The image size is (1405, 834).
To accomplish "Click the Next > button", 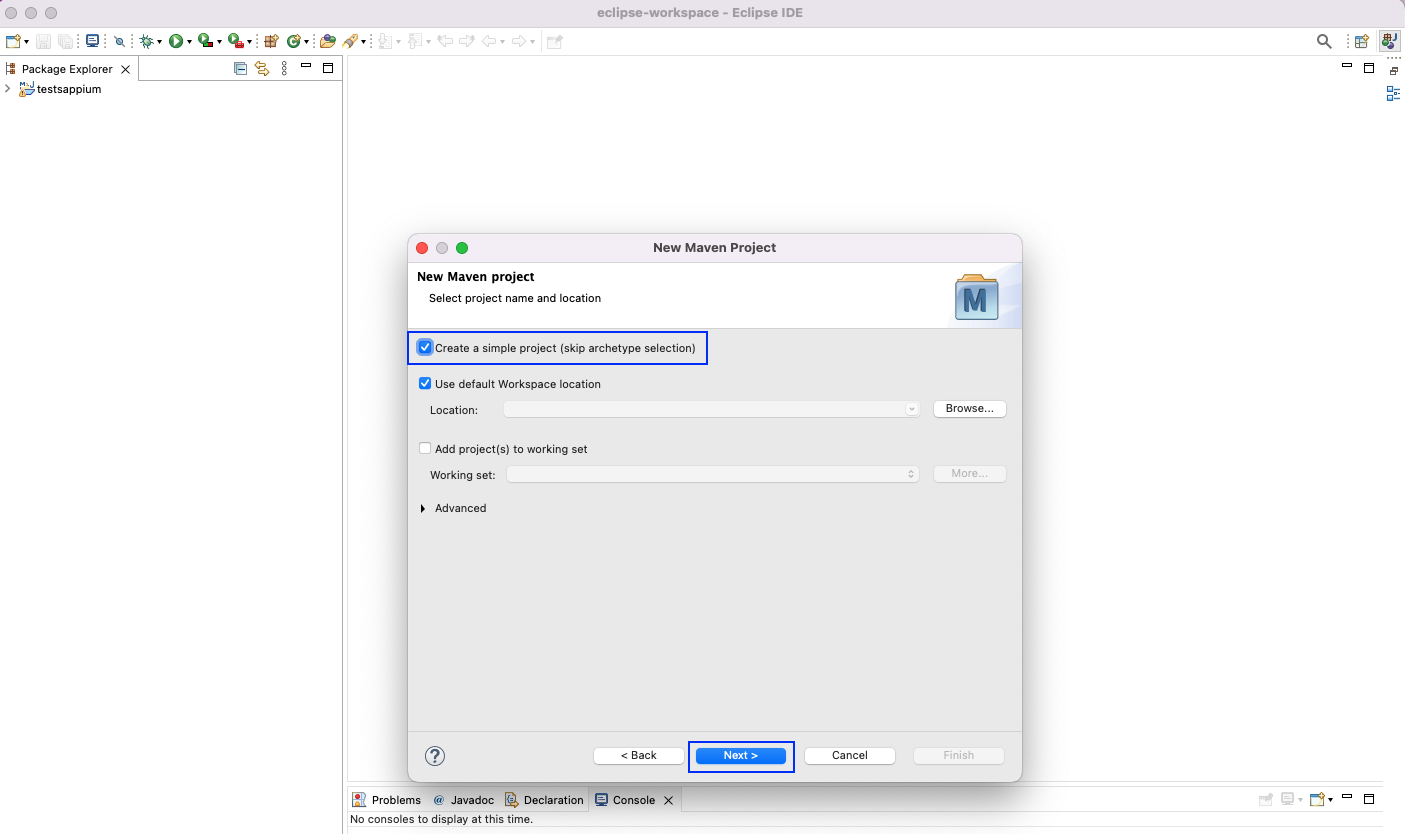I will 741,756.
